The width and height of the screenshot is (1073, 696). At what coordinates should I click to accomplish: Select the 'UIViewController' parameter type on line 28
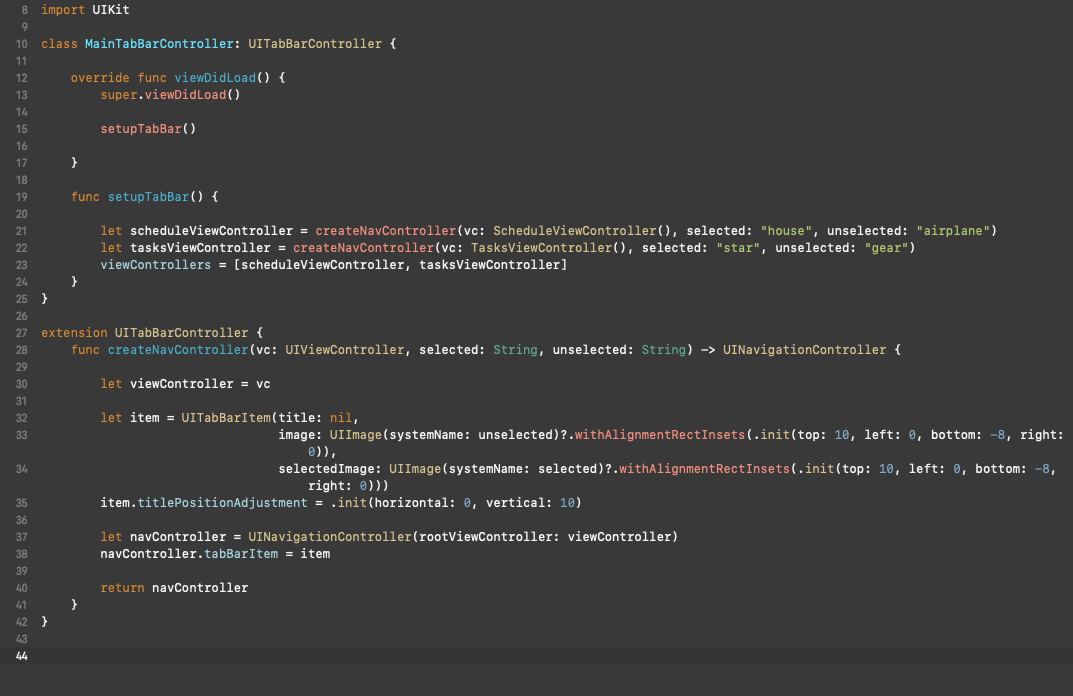(344, 350)
